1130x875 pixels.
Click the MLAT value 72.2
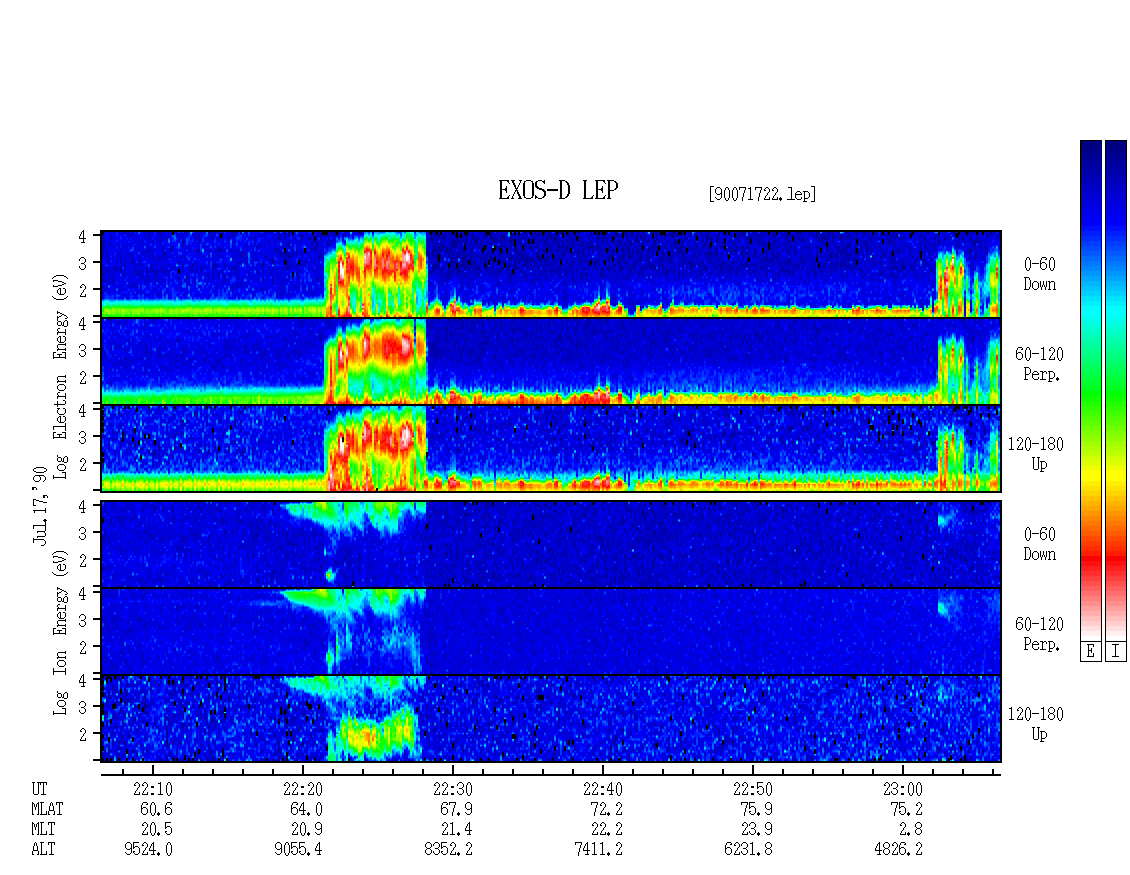[x=606, y=809]
